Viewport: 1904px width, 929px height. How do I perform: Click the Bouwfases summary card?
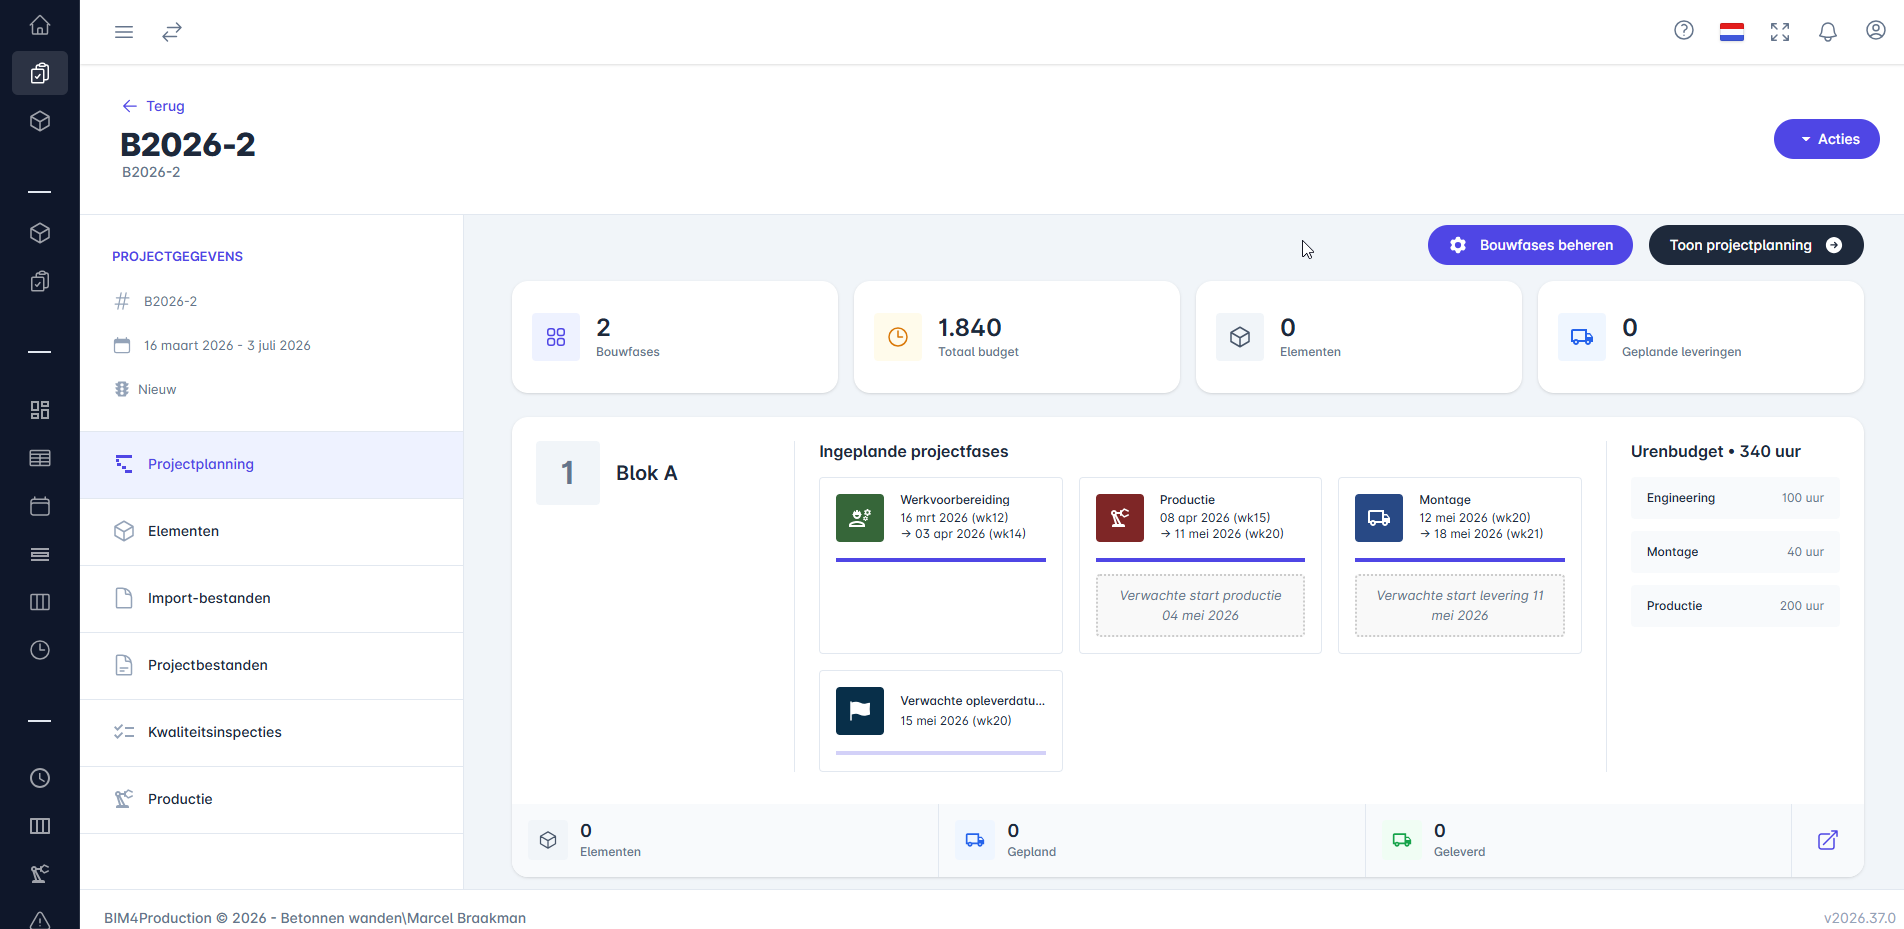(675, 337)
